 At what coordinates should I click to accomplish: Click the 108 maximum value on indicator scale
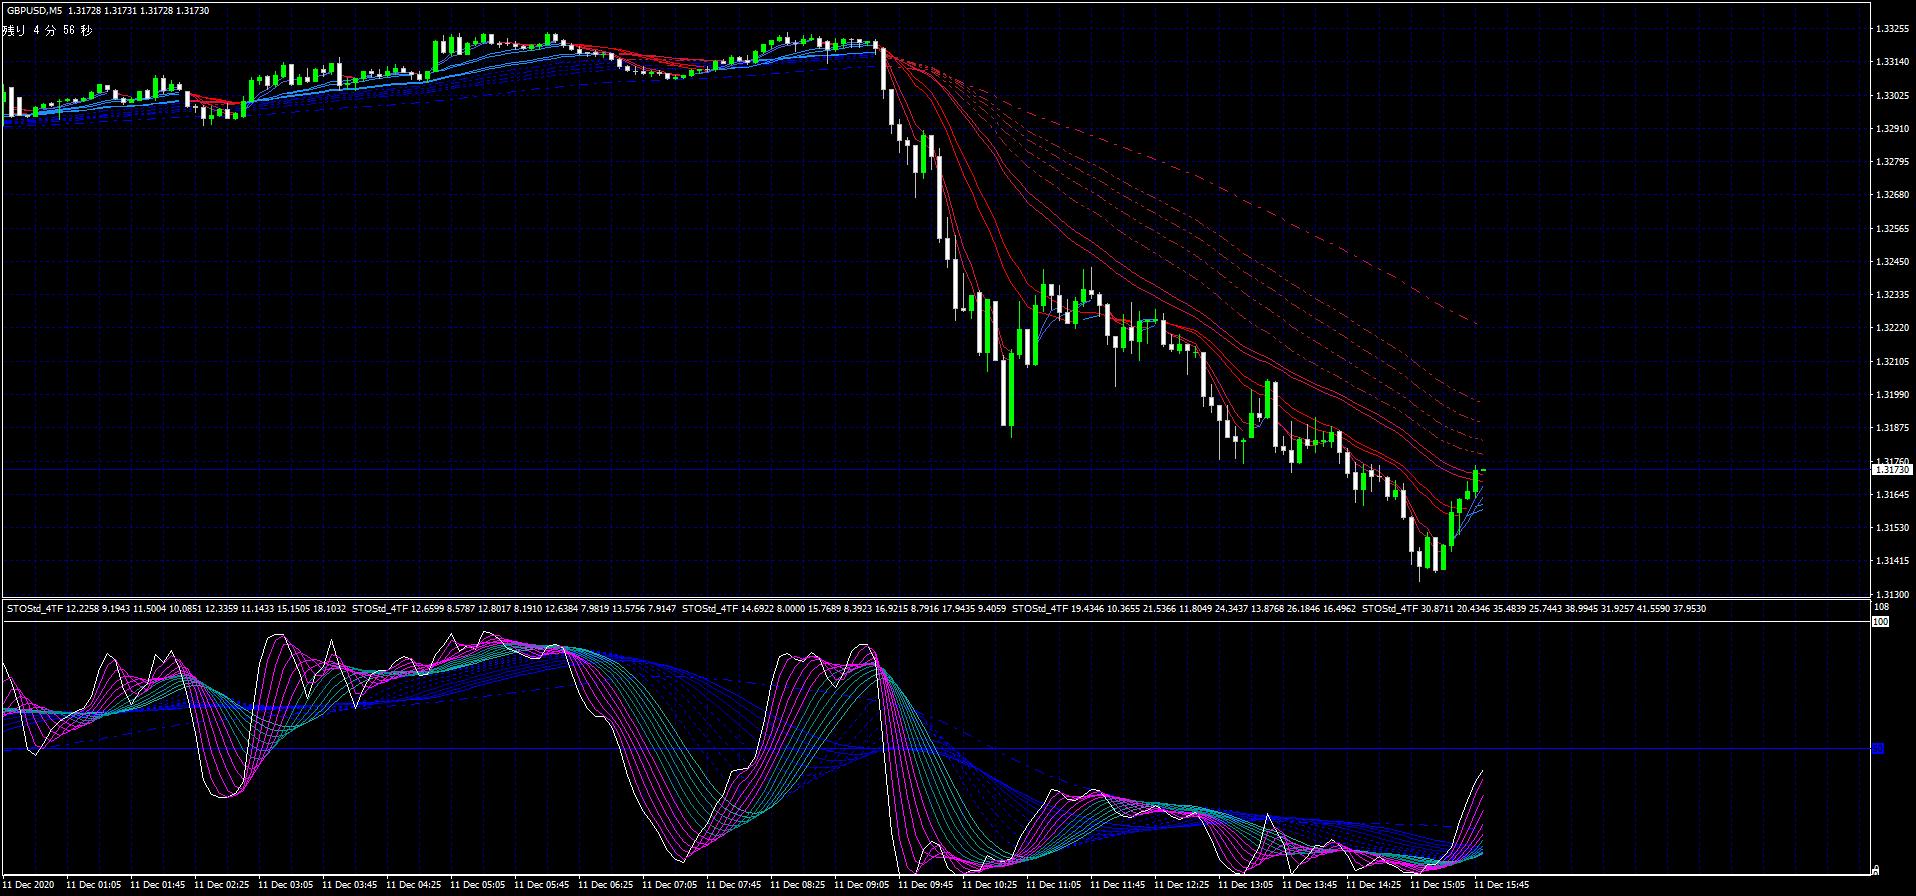(1881, 608)
